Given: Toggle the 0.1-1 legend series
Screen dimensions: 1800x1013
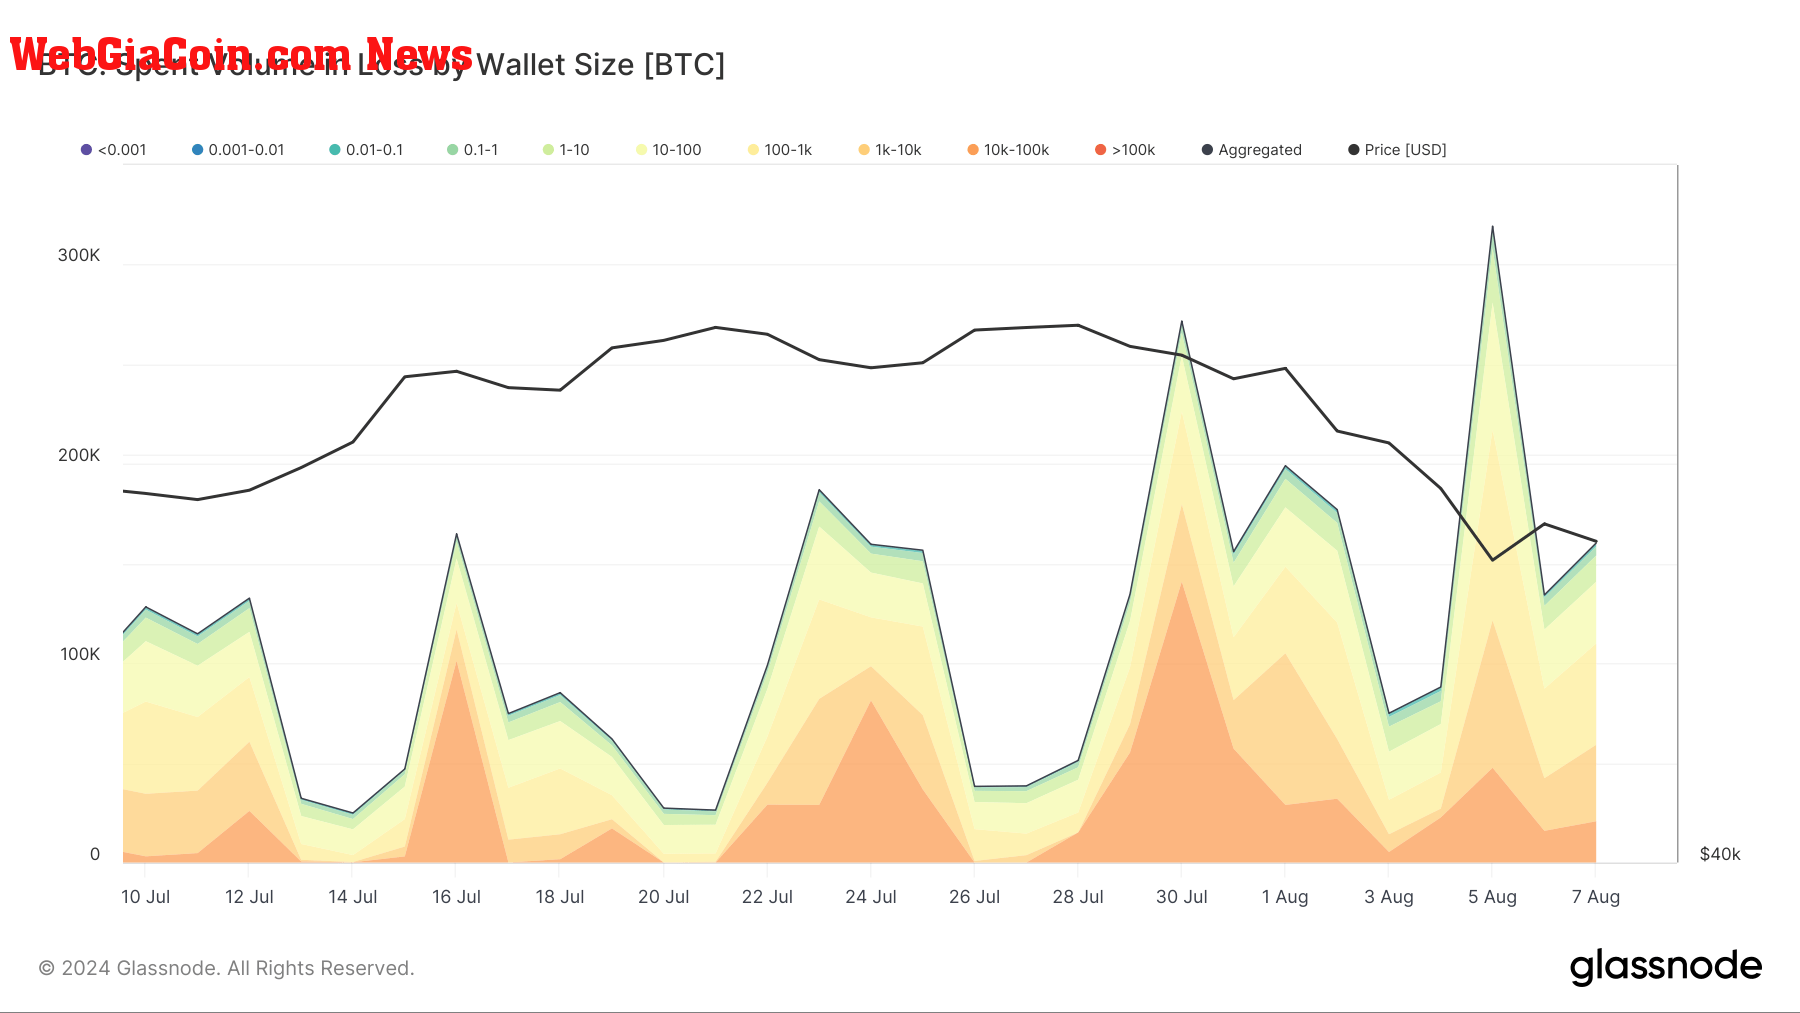Looking at the screenshot, I should pos(472,150).
